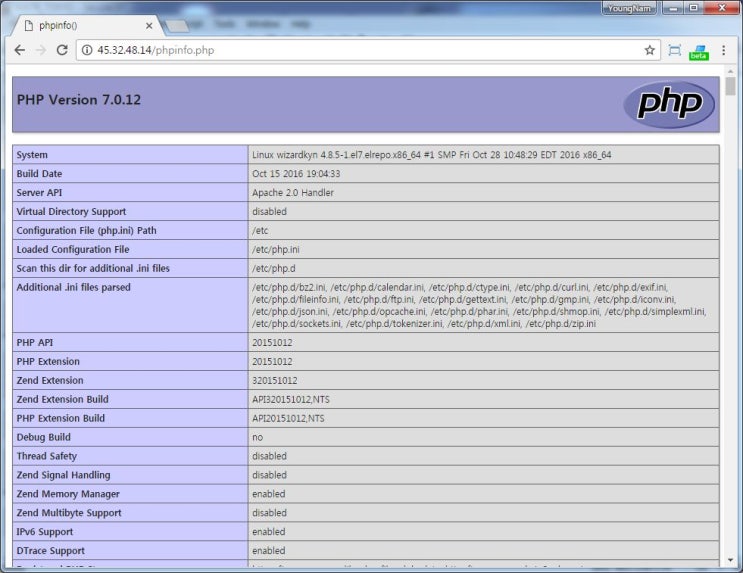Click the YoungNam profile button

point(629,8)
